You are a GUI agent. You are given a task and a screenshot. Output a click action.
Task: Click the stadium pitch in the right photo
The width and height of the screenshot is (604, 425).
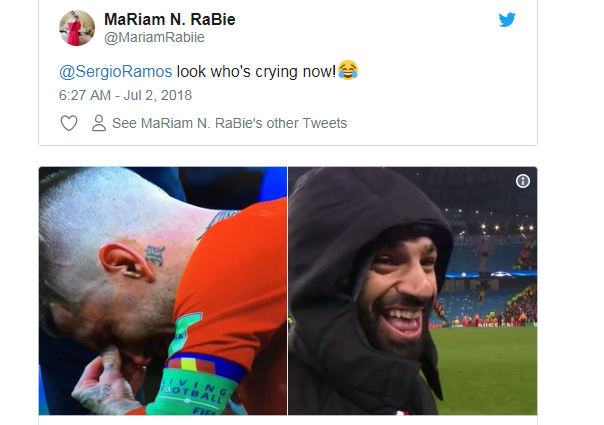point(487,370)
